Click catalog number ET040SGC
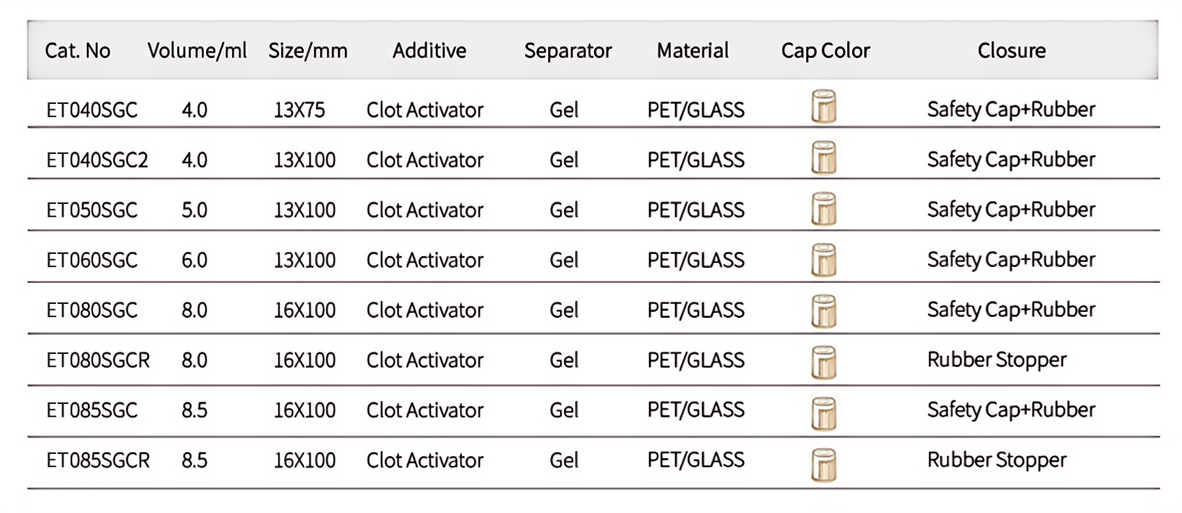The width and height of the screenshot is (1182, 513). 92,110
